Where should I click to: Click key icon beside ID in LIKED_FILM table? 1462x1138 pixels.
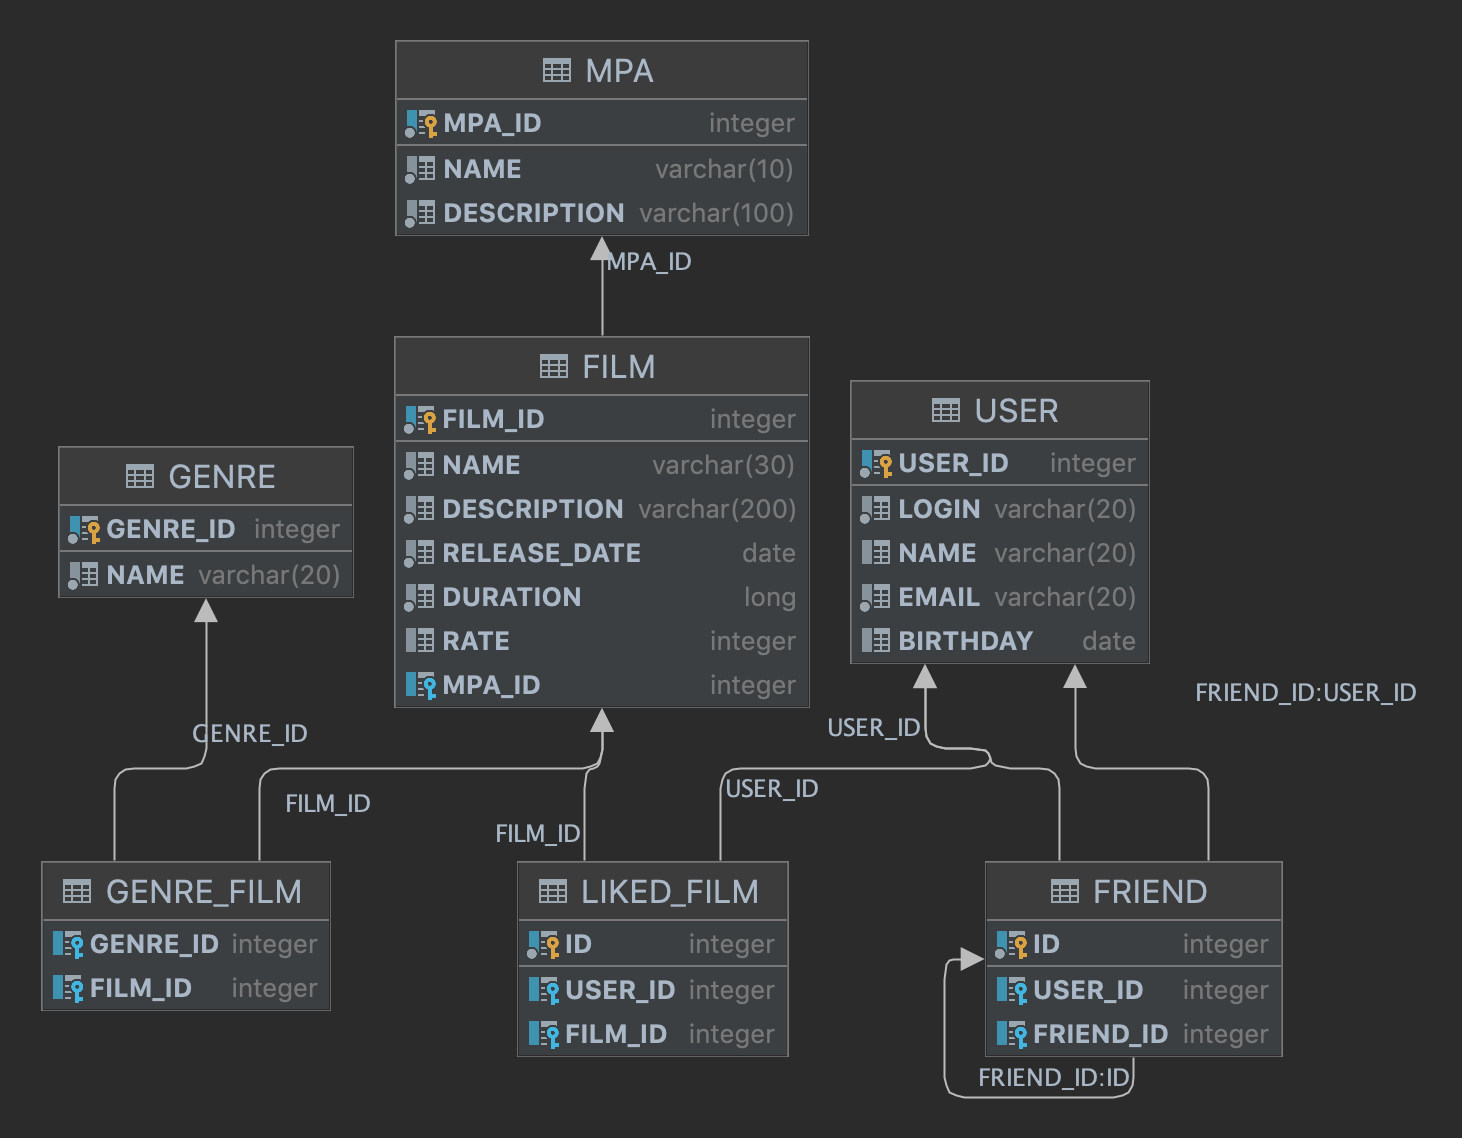click(543, 945)
